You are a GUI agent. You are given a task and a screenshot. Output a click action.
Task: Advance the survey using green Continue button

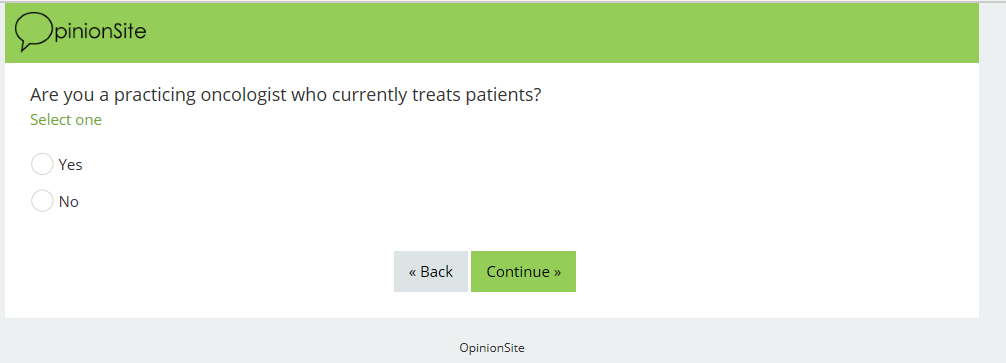(523, 271)
